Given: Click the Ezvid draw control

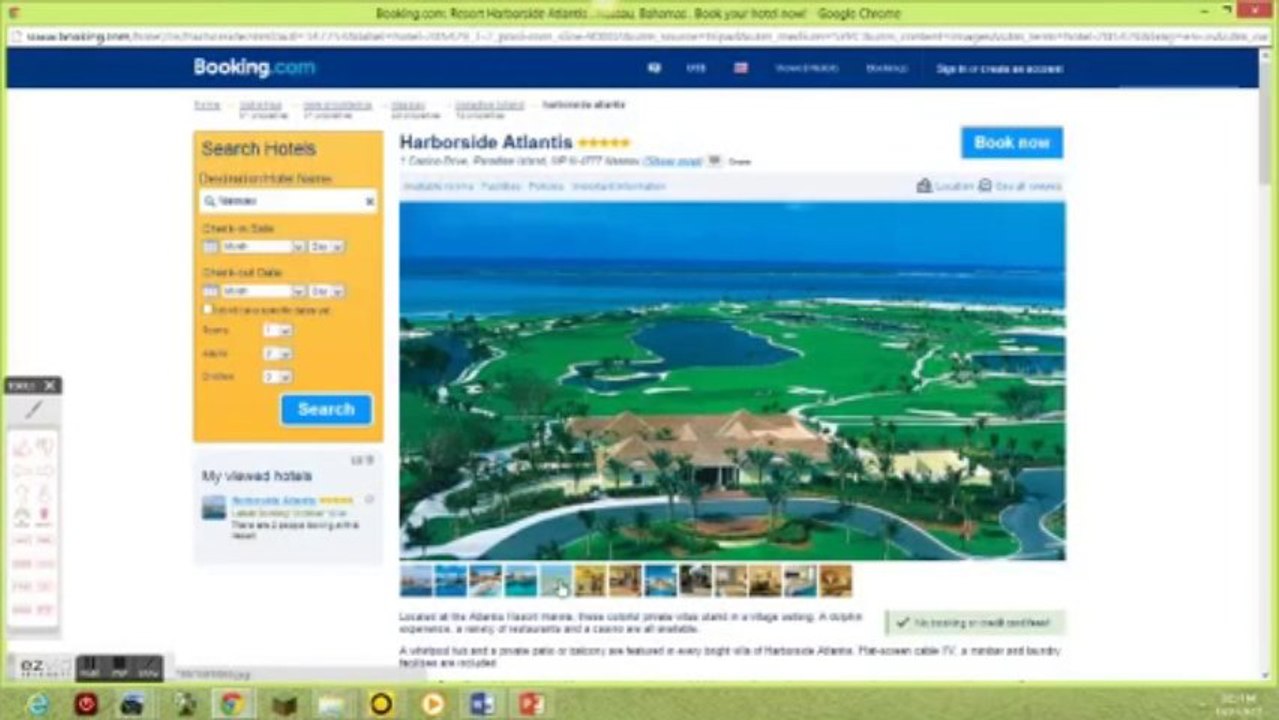Looking at the screenshot, I should point(148,667).
